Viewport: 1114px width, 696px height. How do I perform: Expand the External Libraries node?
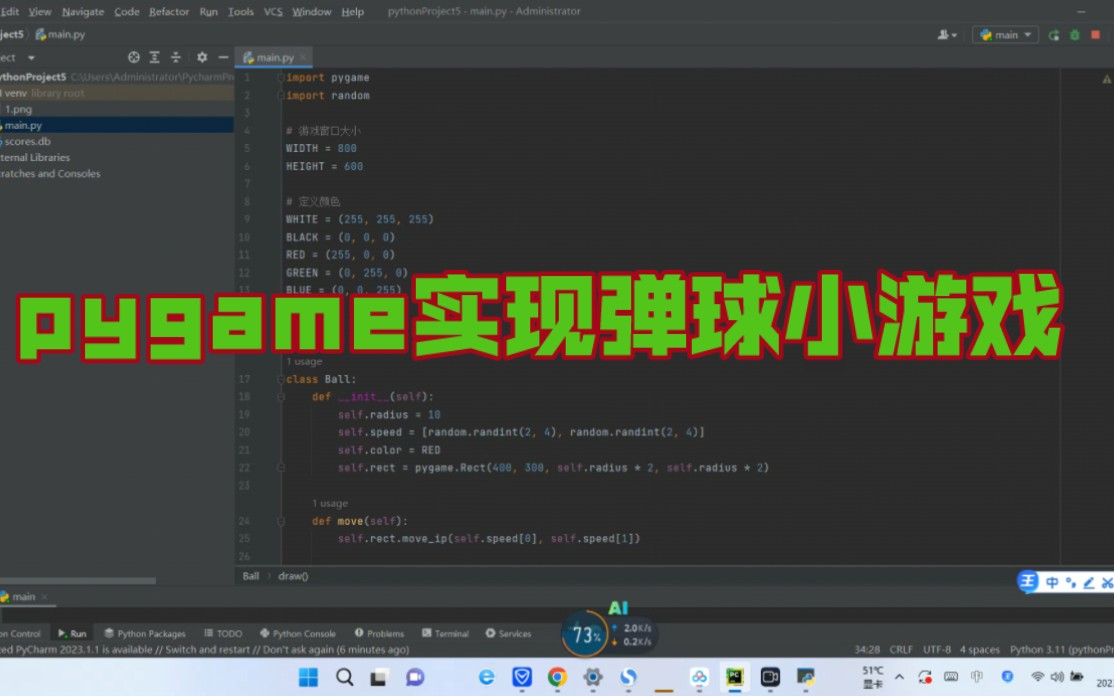tap(37, 157)
